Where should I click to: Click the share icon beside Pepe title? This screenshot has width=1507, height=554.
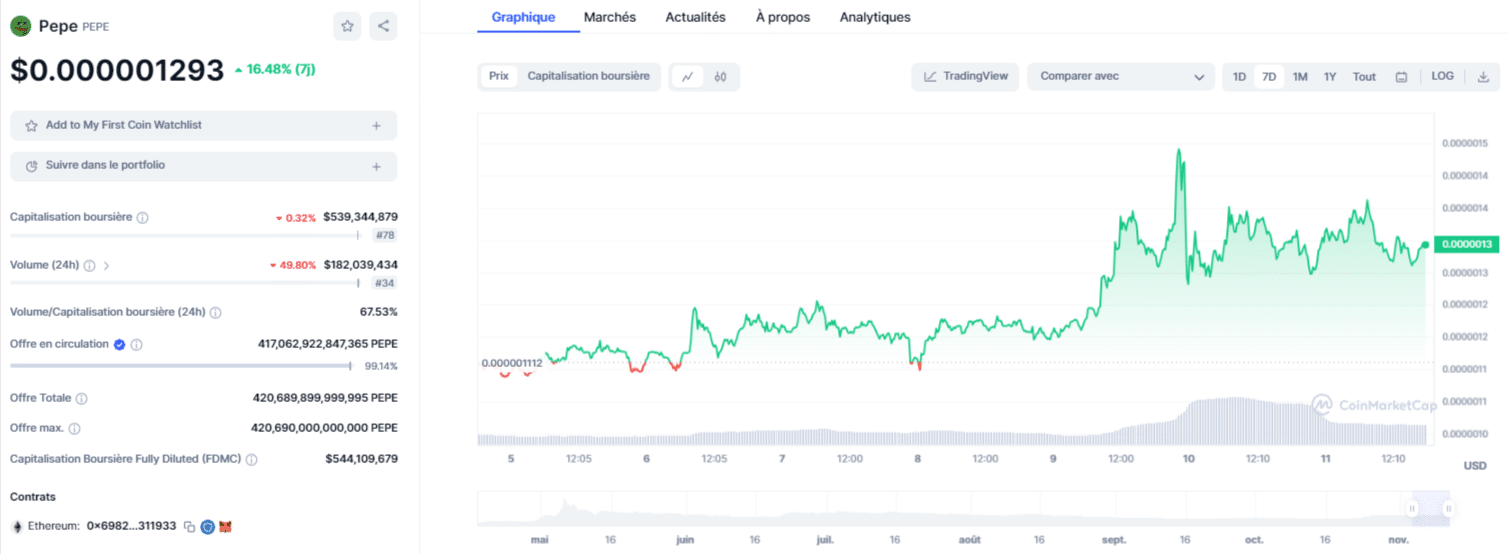click(x=383, y=27)
